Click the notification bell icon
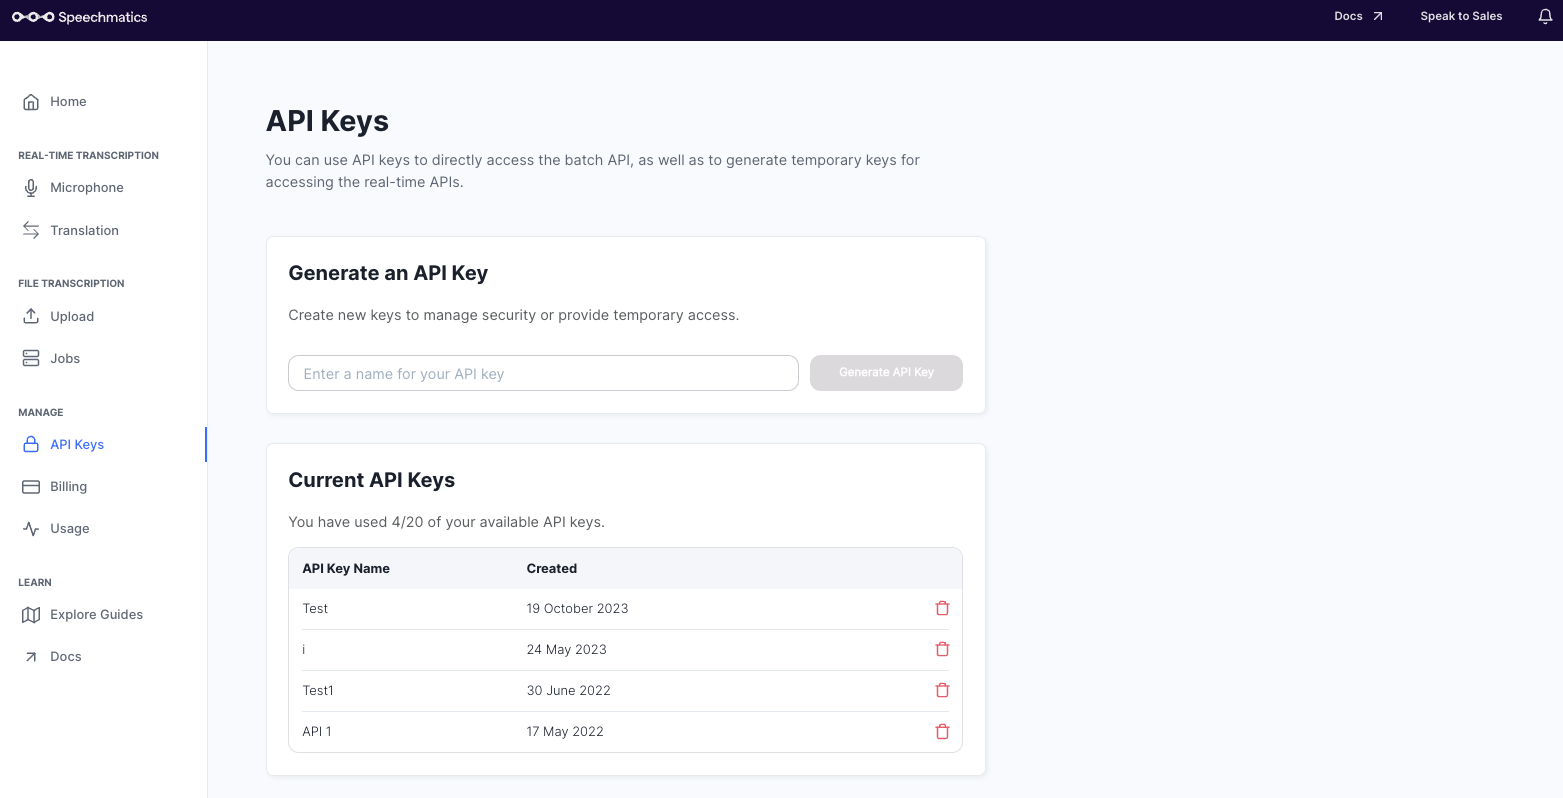This screenshot has width=1563, height=798. (1545, 17)
